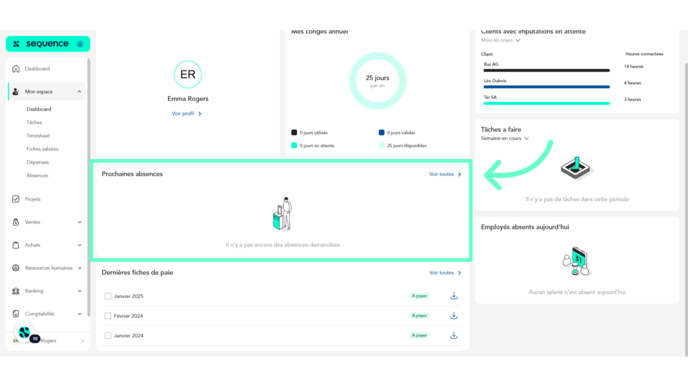Click the 25 jours disponibles legend text
688x387 pixels.
click(407, 146)
